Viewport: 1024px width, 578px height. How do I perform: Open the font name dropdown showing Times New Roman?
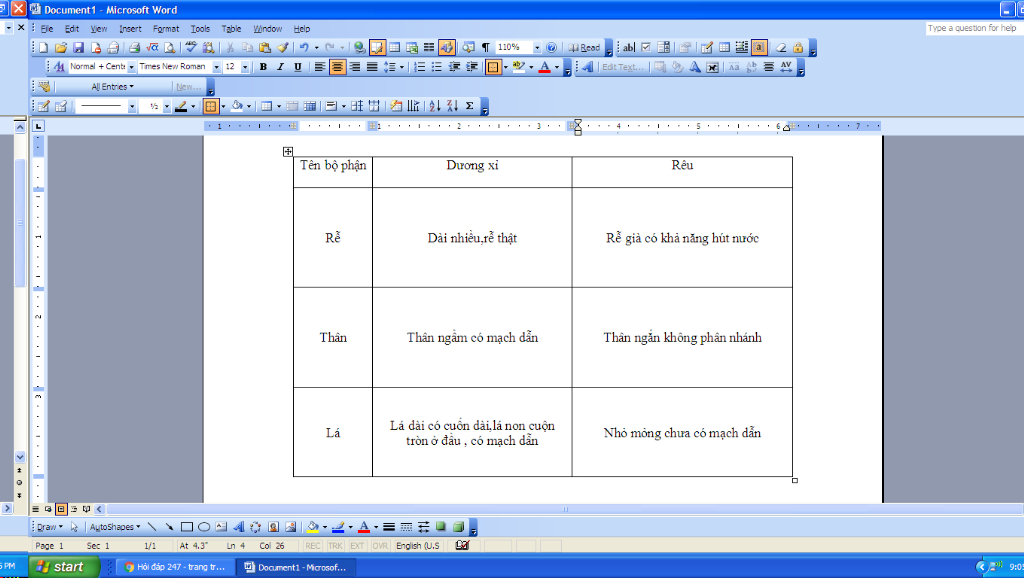(x=174, y=67)
